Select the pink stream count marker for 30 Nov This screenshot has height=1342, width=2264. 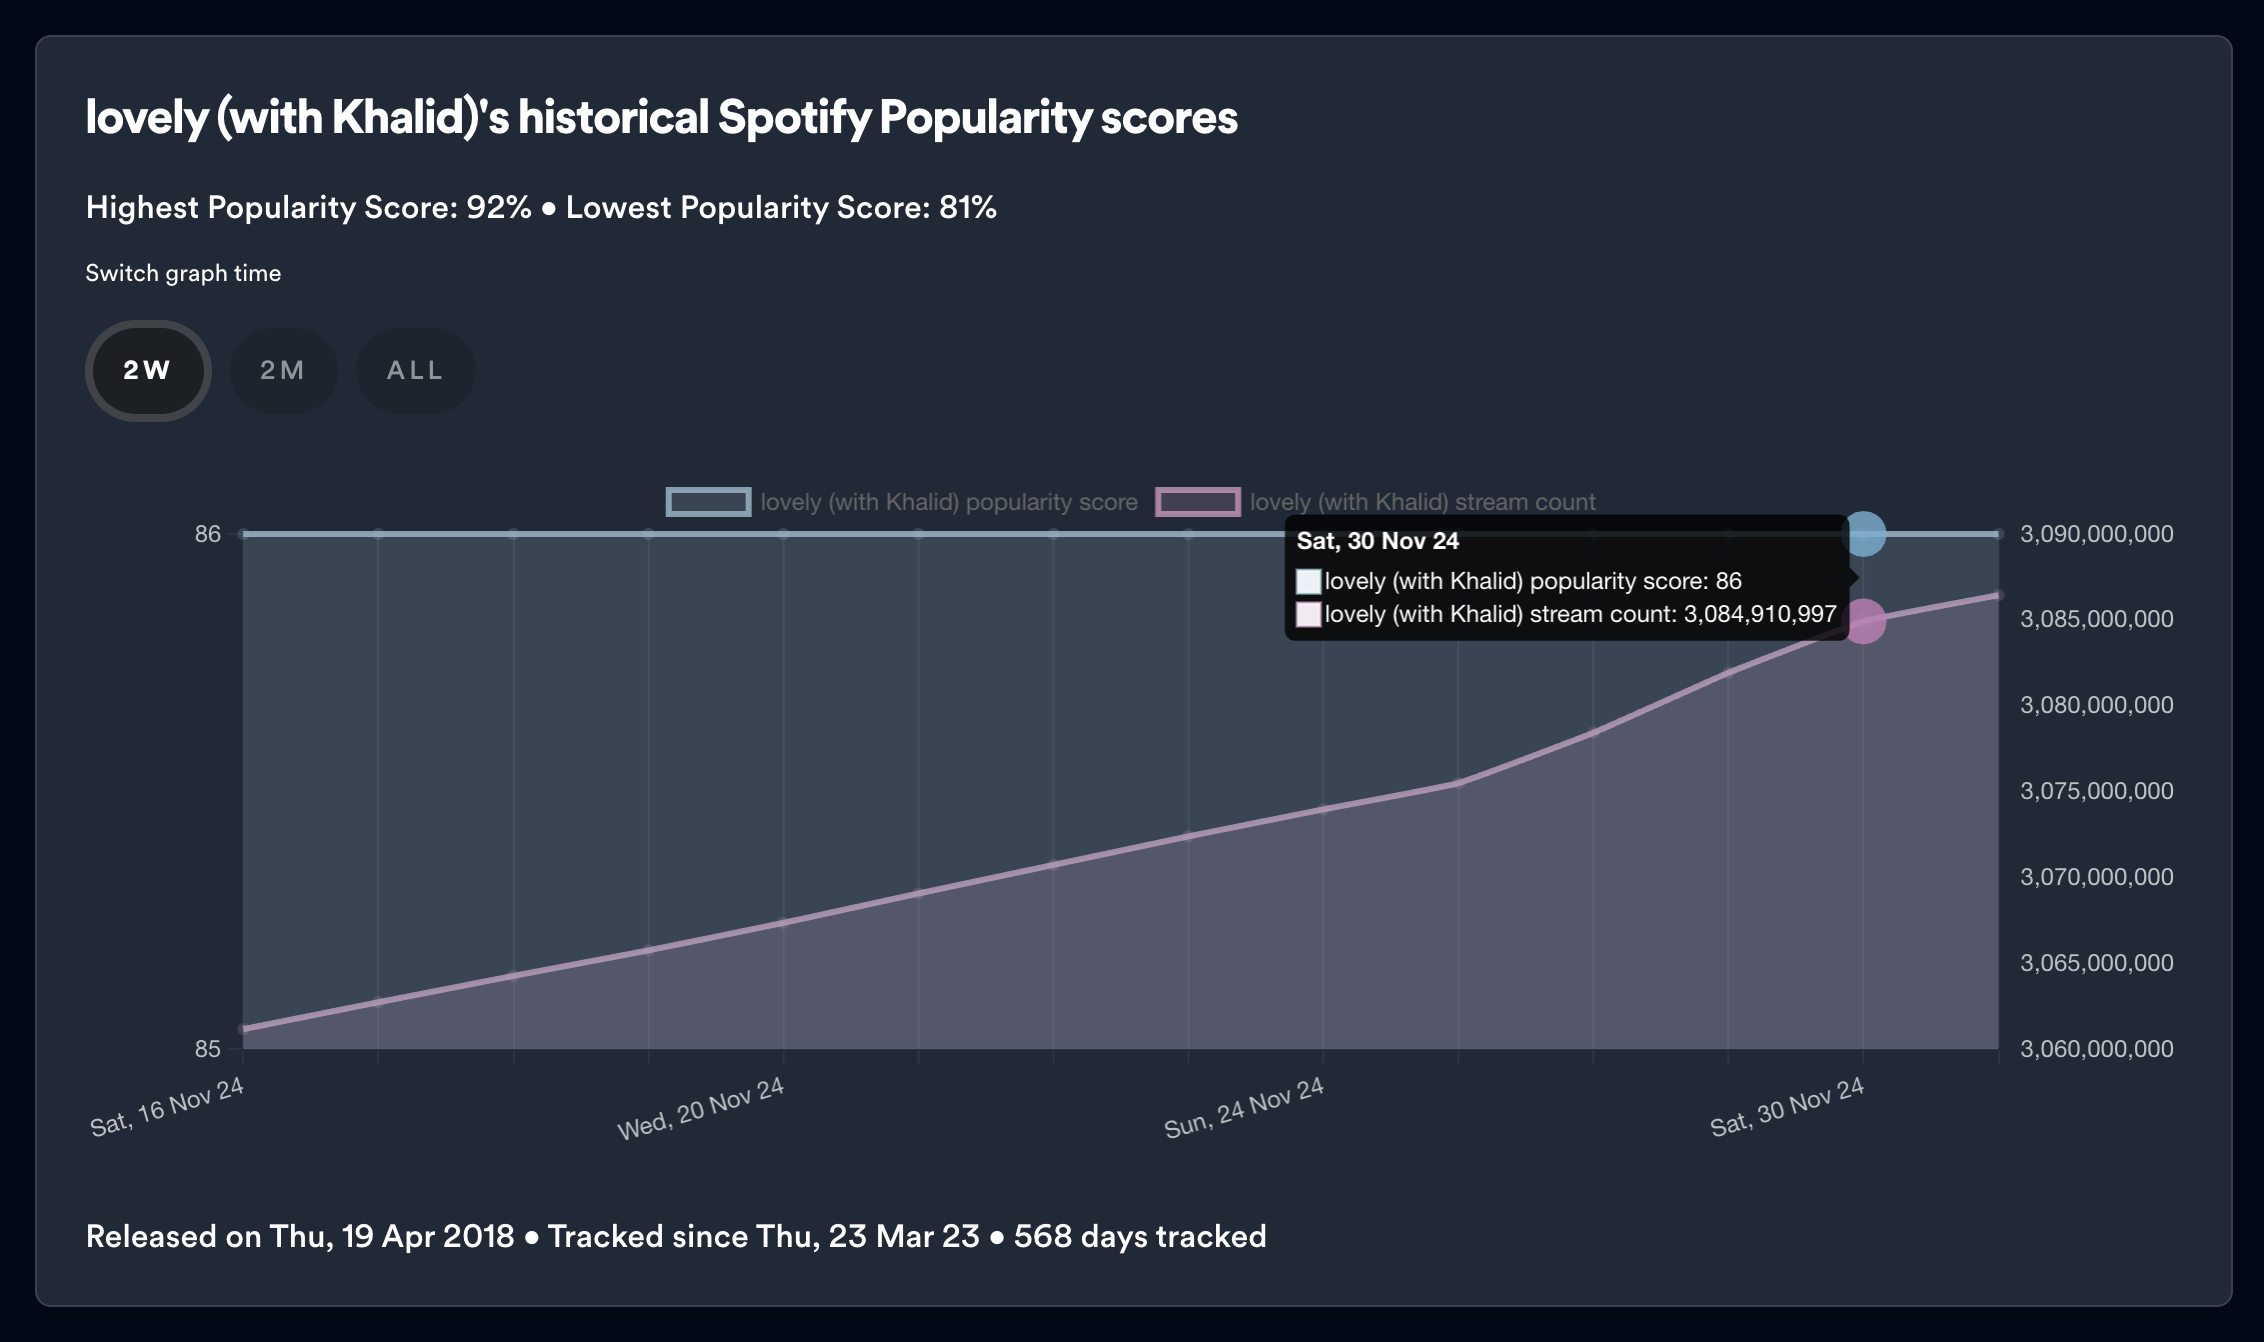click(x=1865, y=620)
